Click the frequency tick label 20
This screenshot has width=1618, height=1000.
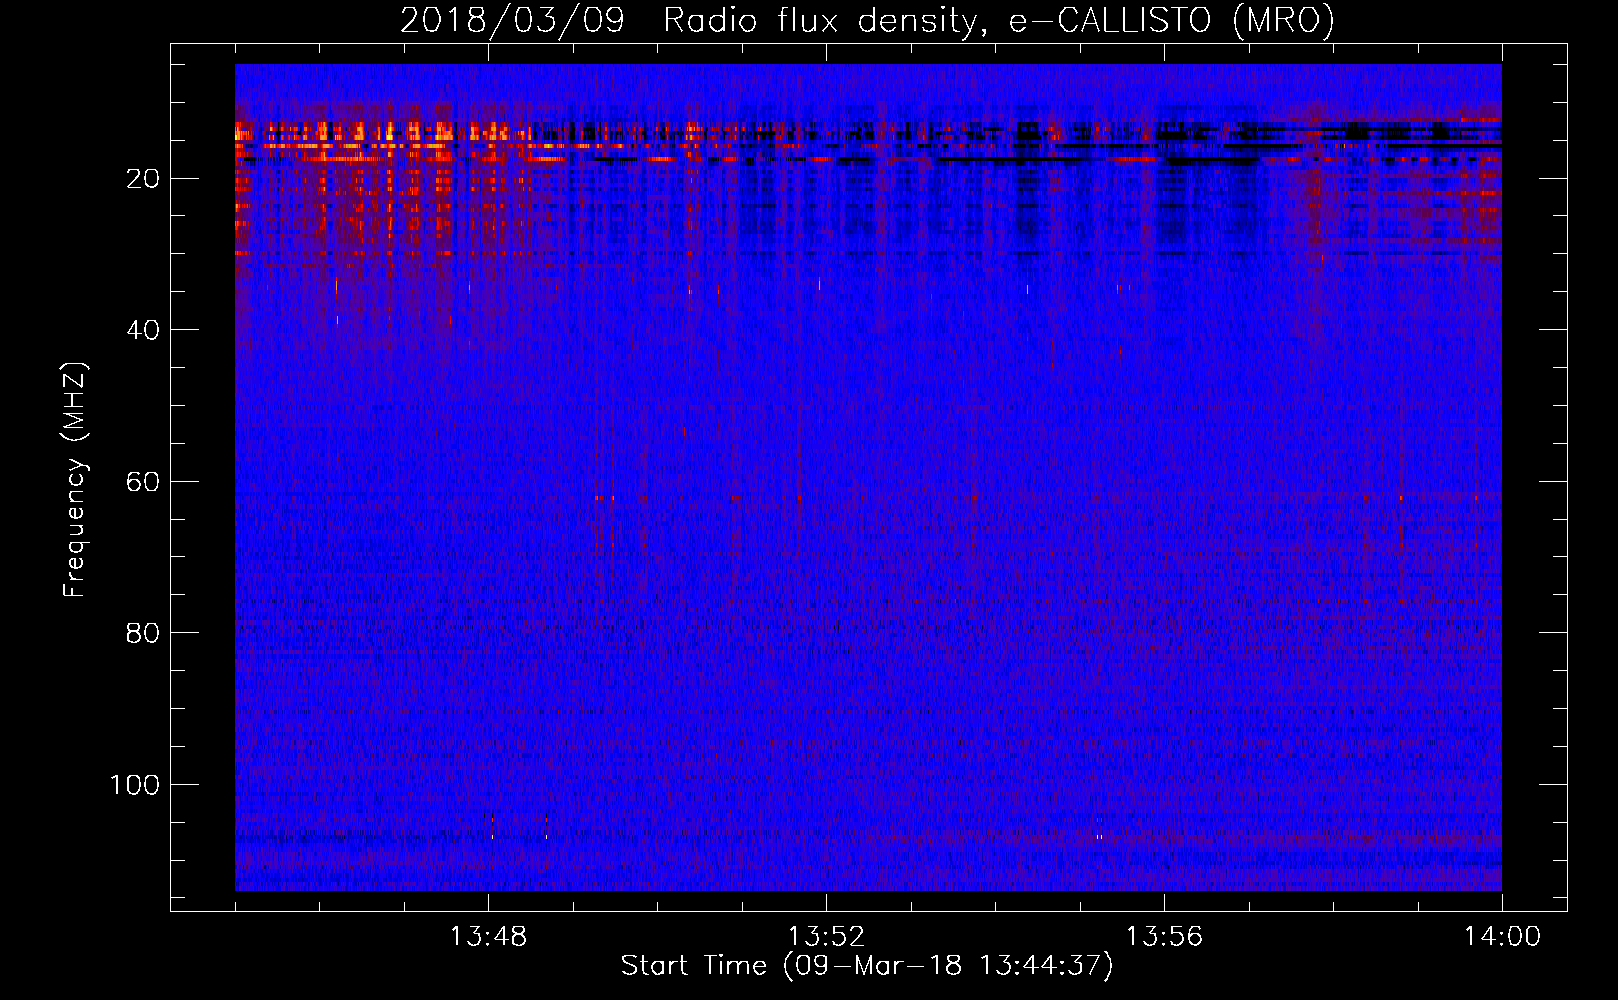pyautogui.click(x=144, y=179)
